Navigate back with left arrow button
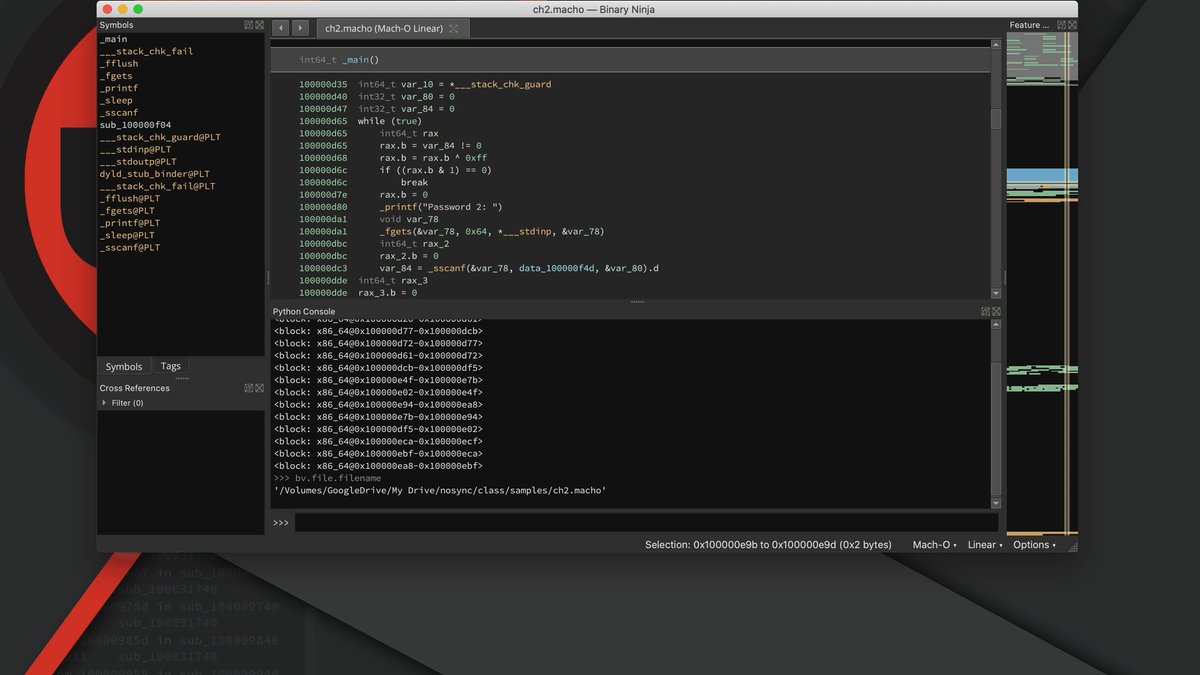Image resolution: width=1200 pixels, height=675 pixels. coord(281,28)
